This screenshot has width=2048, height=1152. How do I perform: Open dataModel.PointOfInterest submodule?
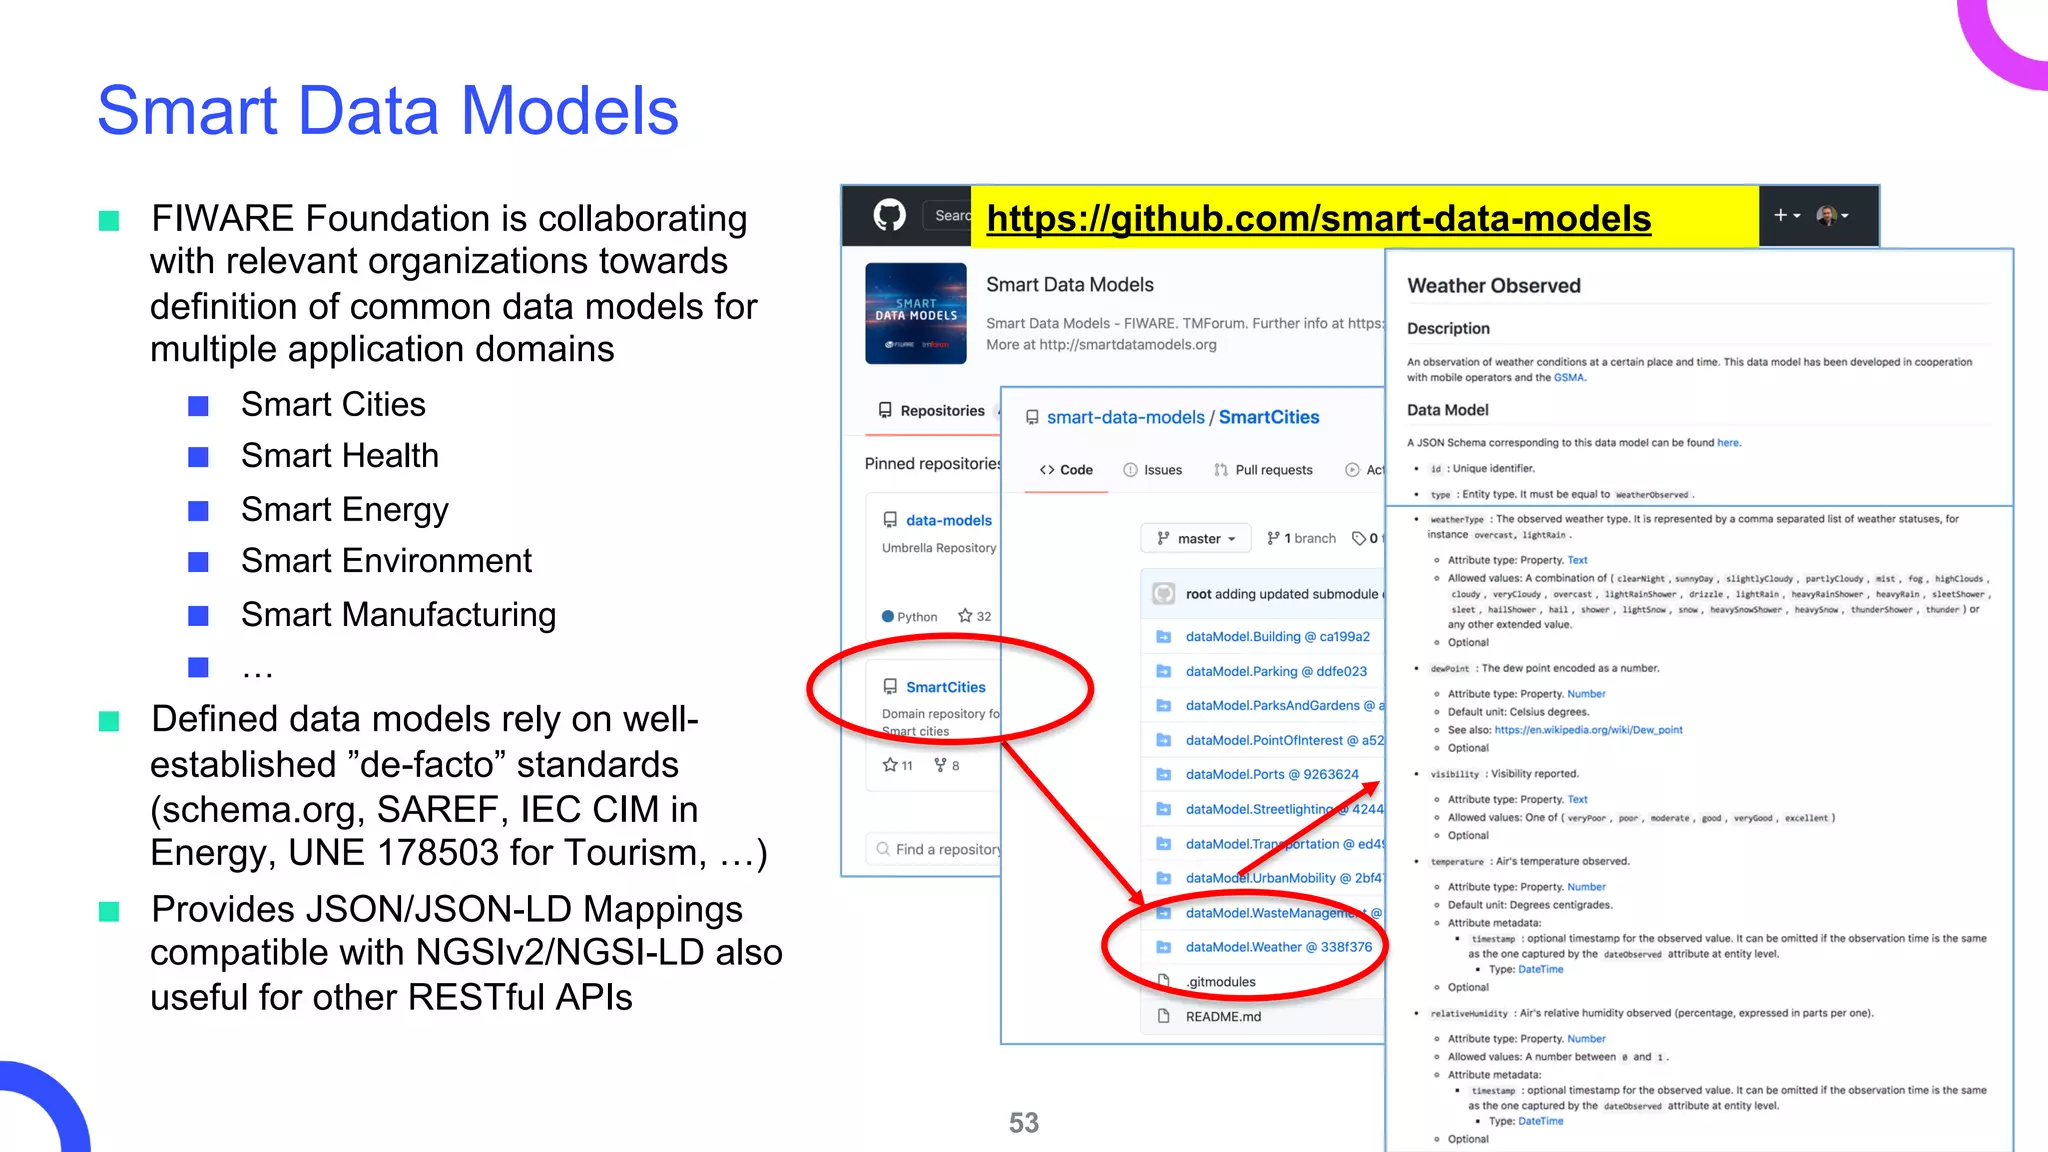(1284, 741)
